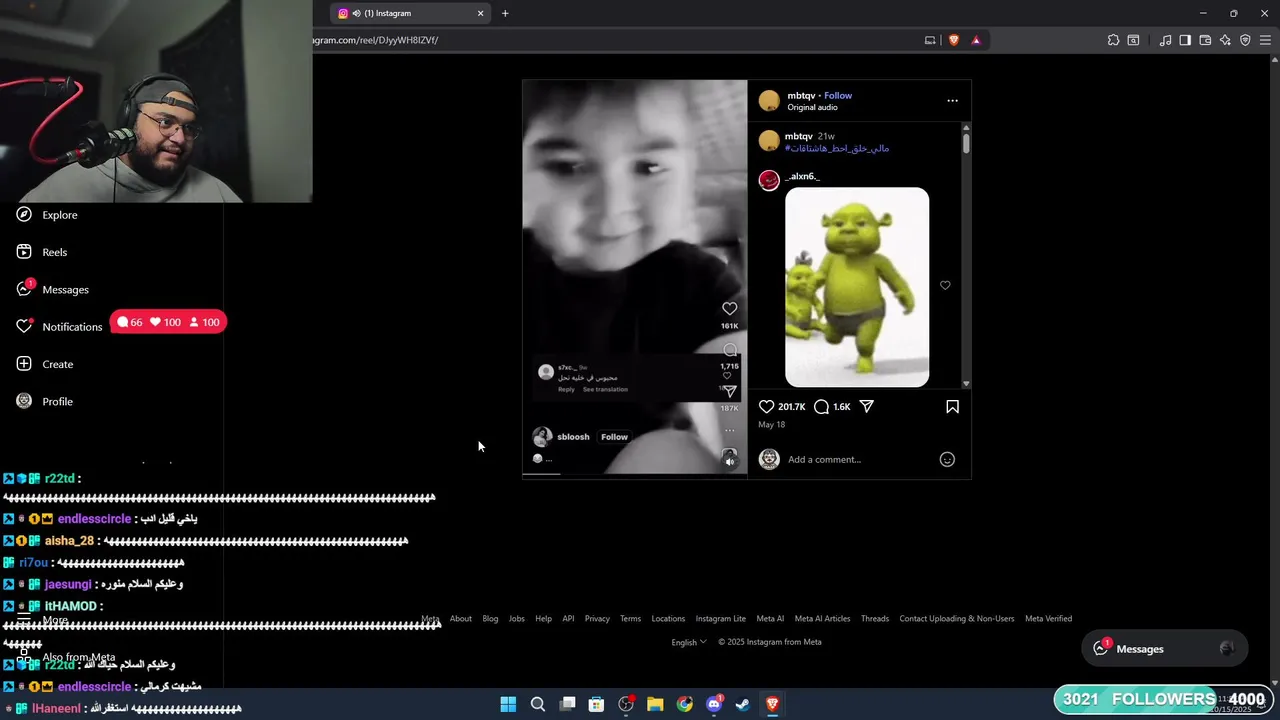Viewport: 1280px width, 720px height.
Task: Open the browser extensions puzzle icon
Action: click(x=1113, y=40)
